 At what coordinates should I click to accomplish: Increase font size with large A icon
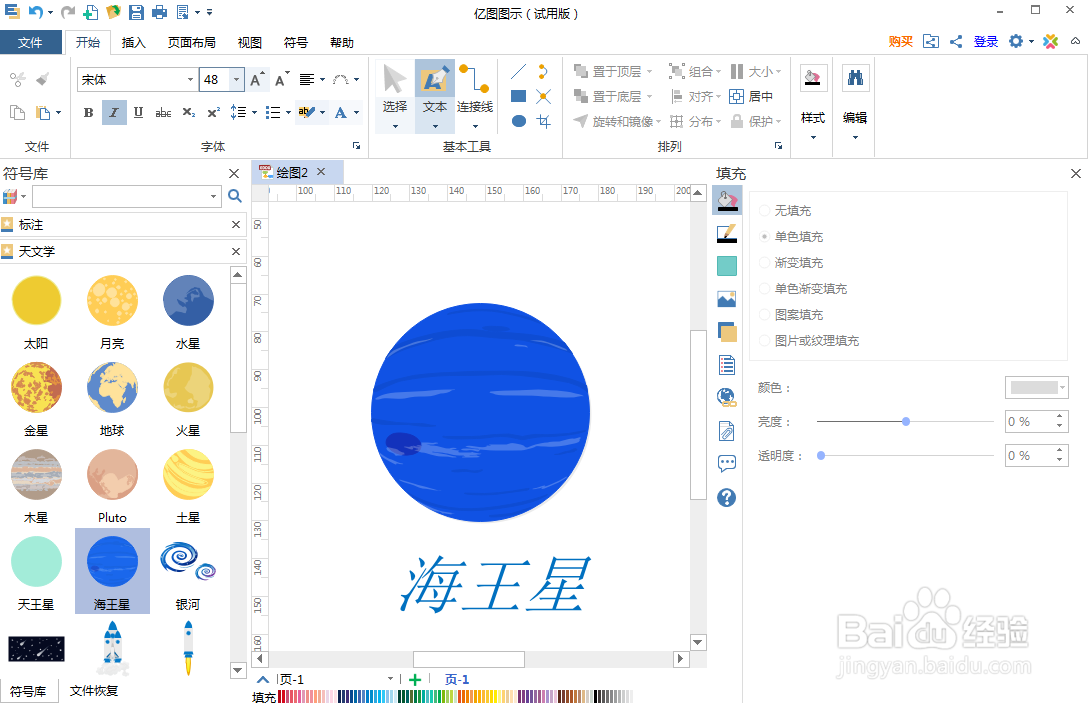point(257,80)
